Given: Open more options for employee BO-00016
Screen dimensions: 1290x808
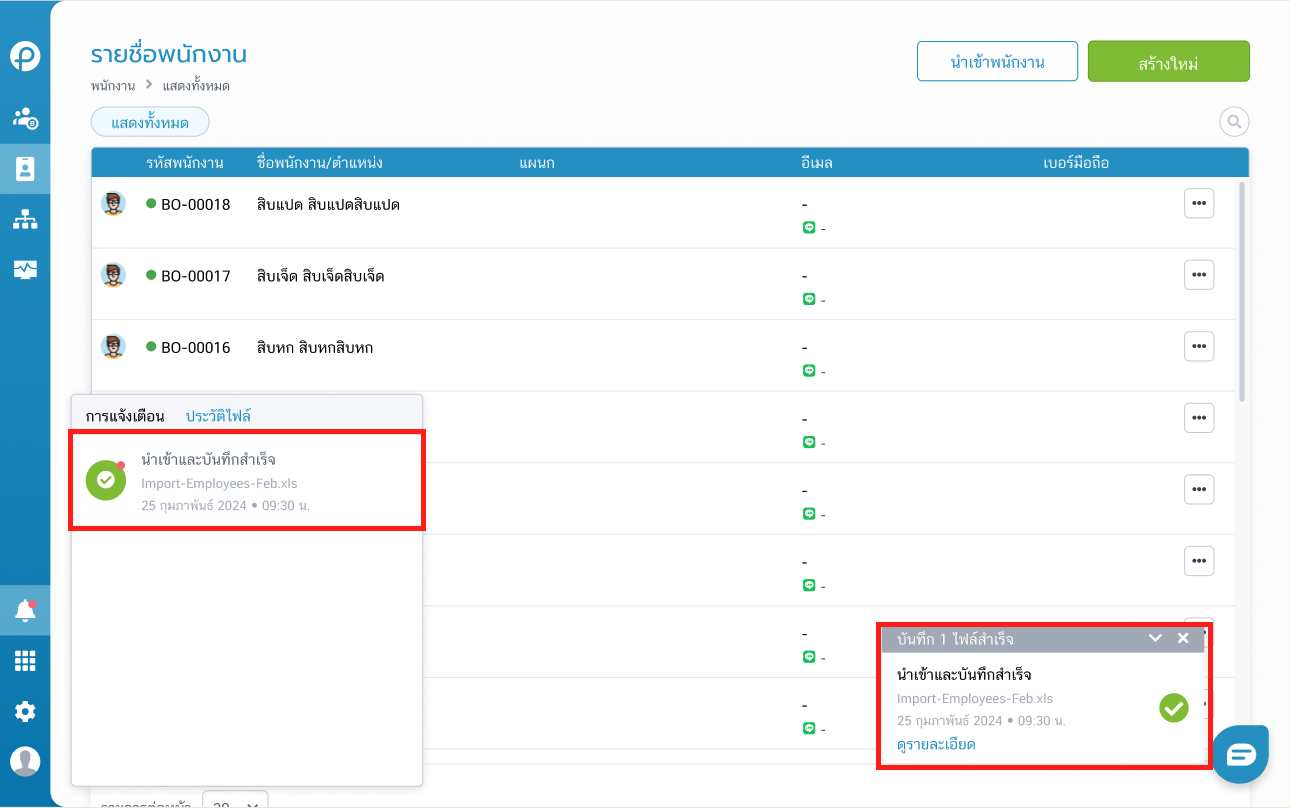Looking at the screenshot, I should [1198, 346].
